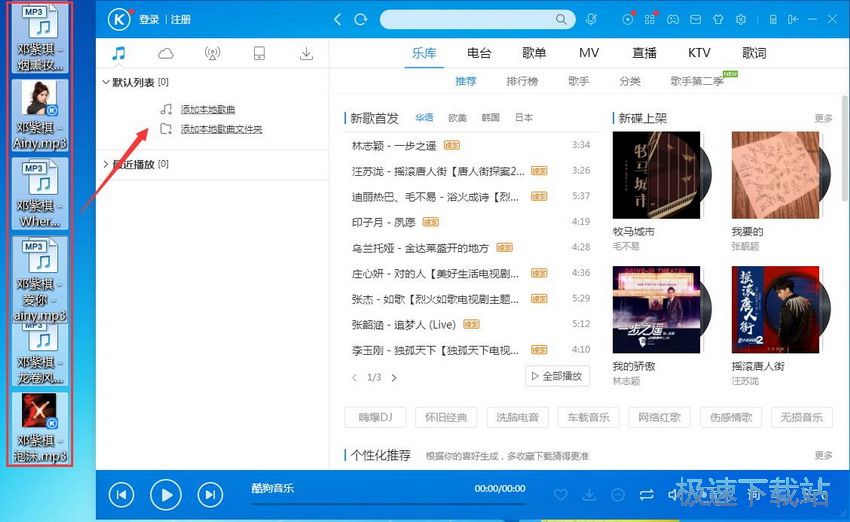This screenshot has height=522, width=850.
Task: Switch to the 乐库 tab
Action: click(424, 53)
